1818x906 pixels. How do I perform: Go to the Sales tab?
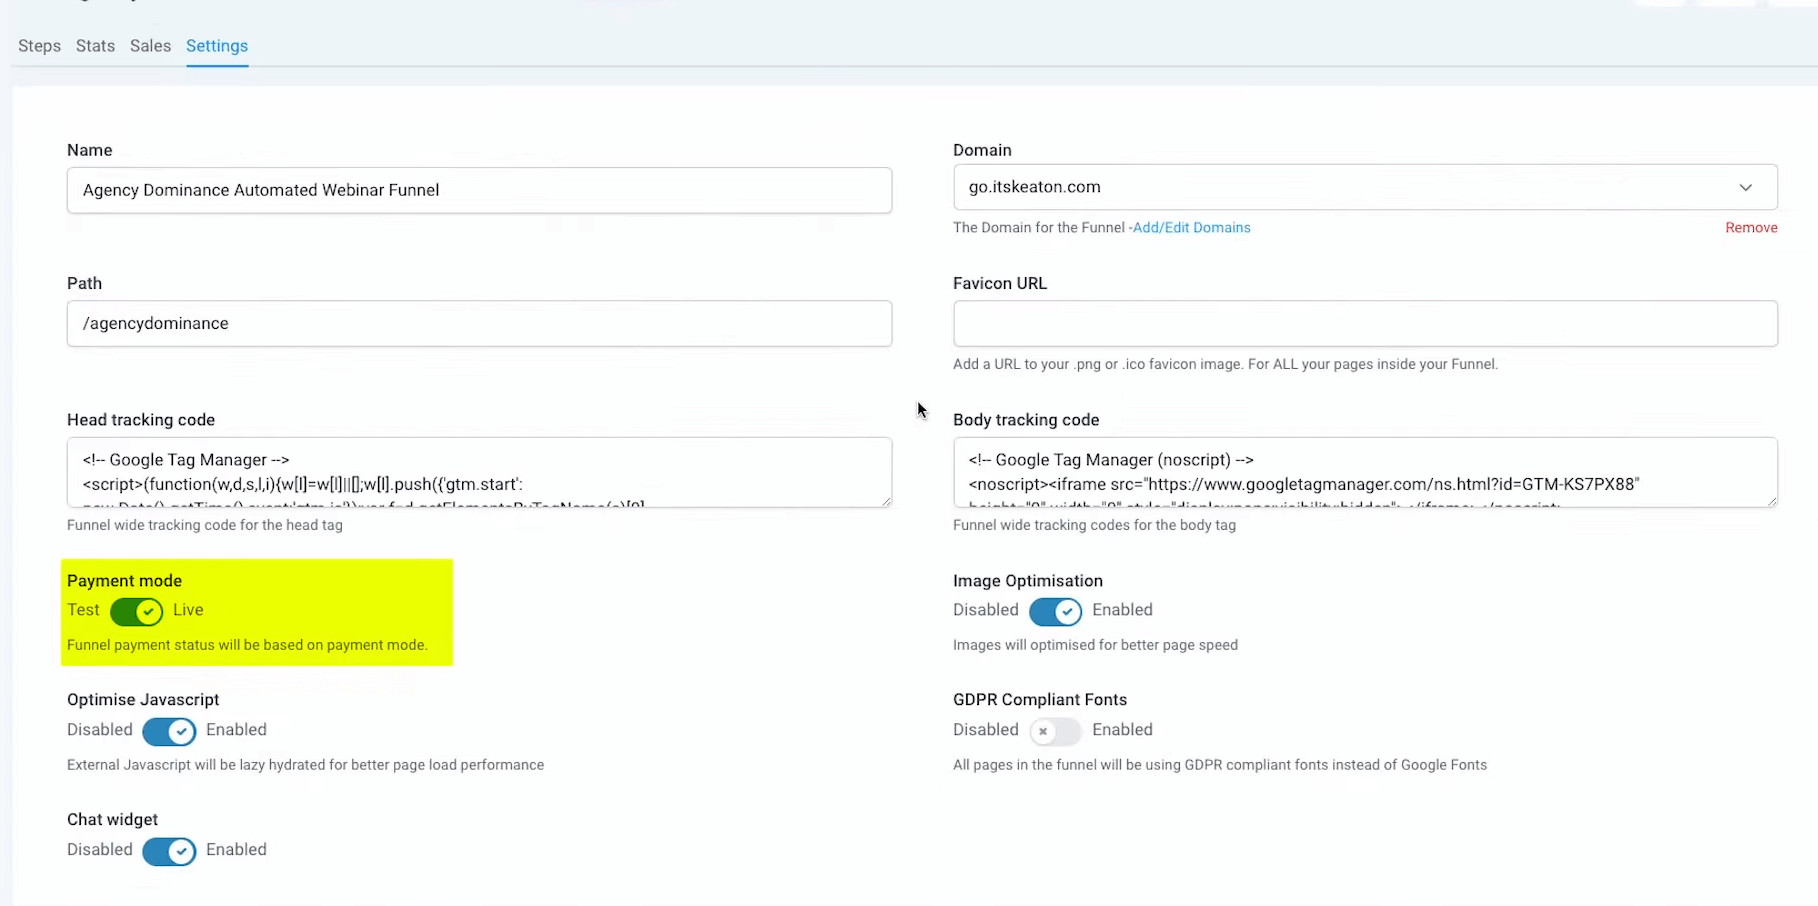150,46
